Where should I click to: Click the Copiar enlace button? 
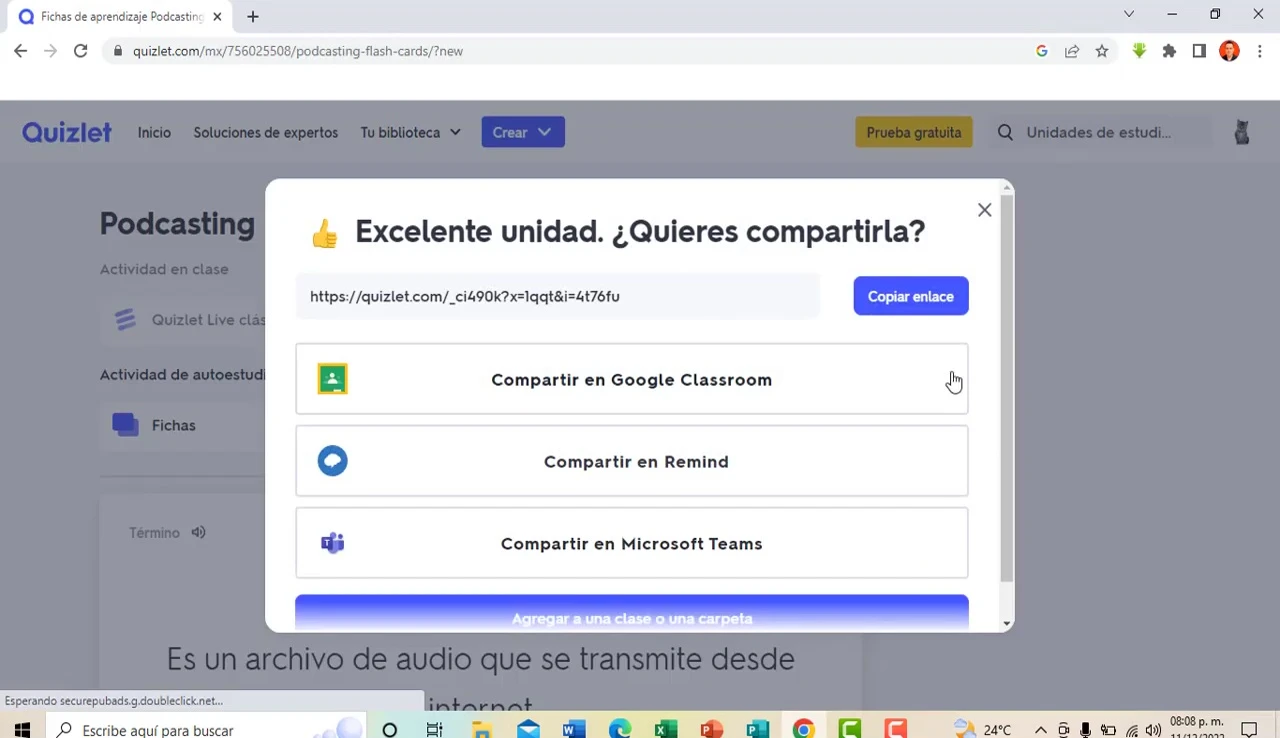tap(911, 296)
